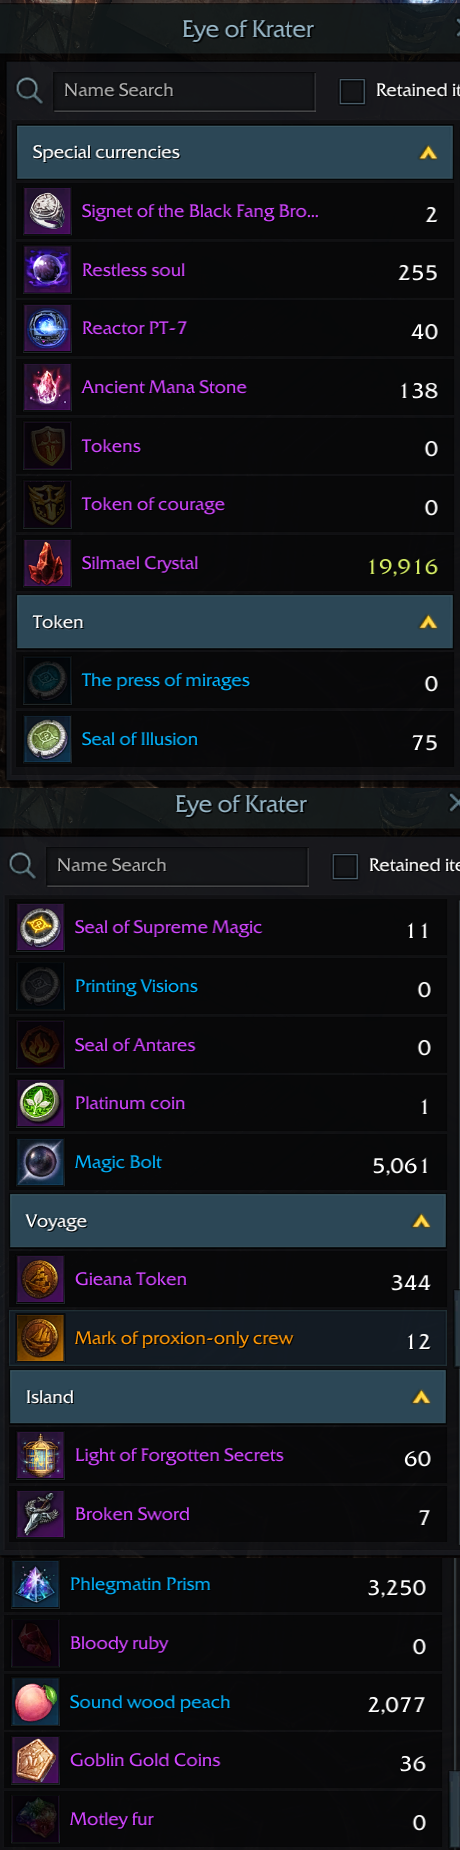Click the Ancient Mana Stone icon
Image resolution: width=460 pixels, height=1850 pixels.
point(47,387)
